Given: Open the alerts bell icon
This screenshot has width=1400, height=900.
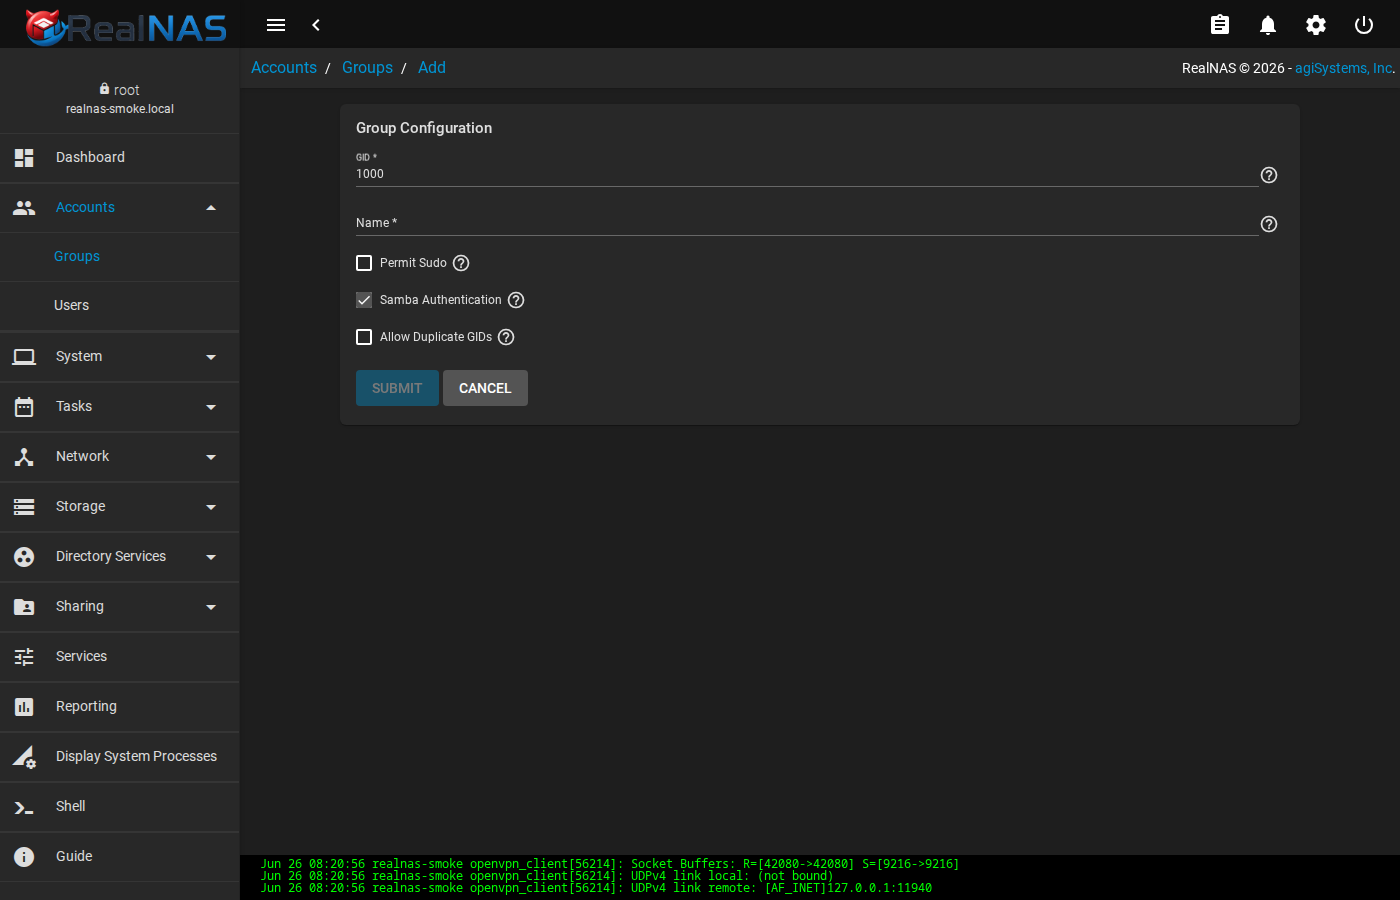Looking at the screenshot, I should pyautogui.click(x=1268, y=25).
